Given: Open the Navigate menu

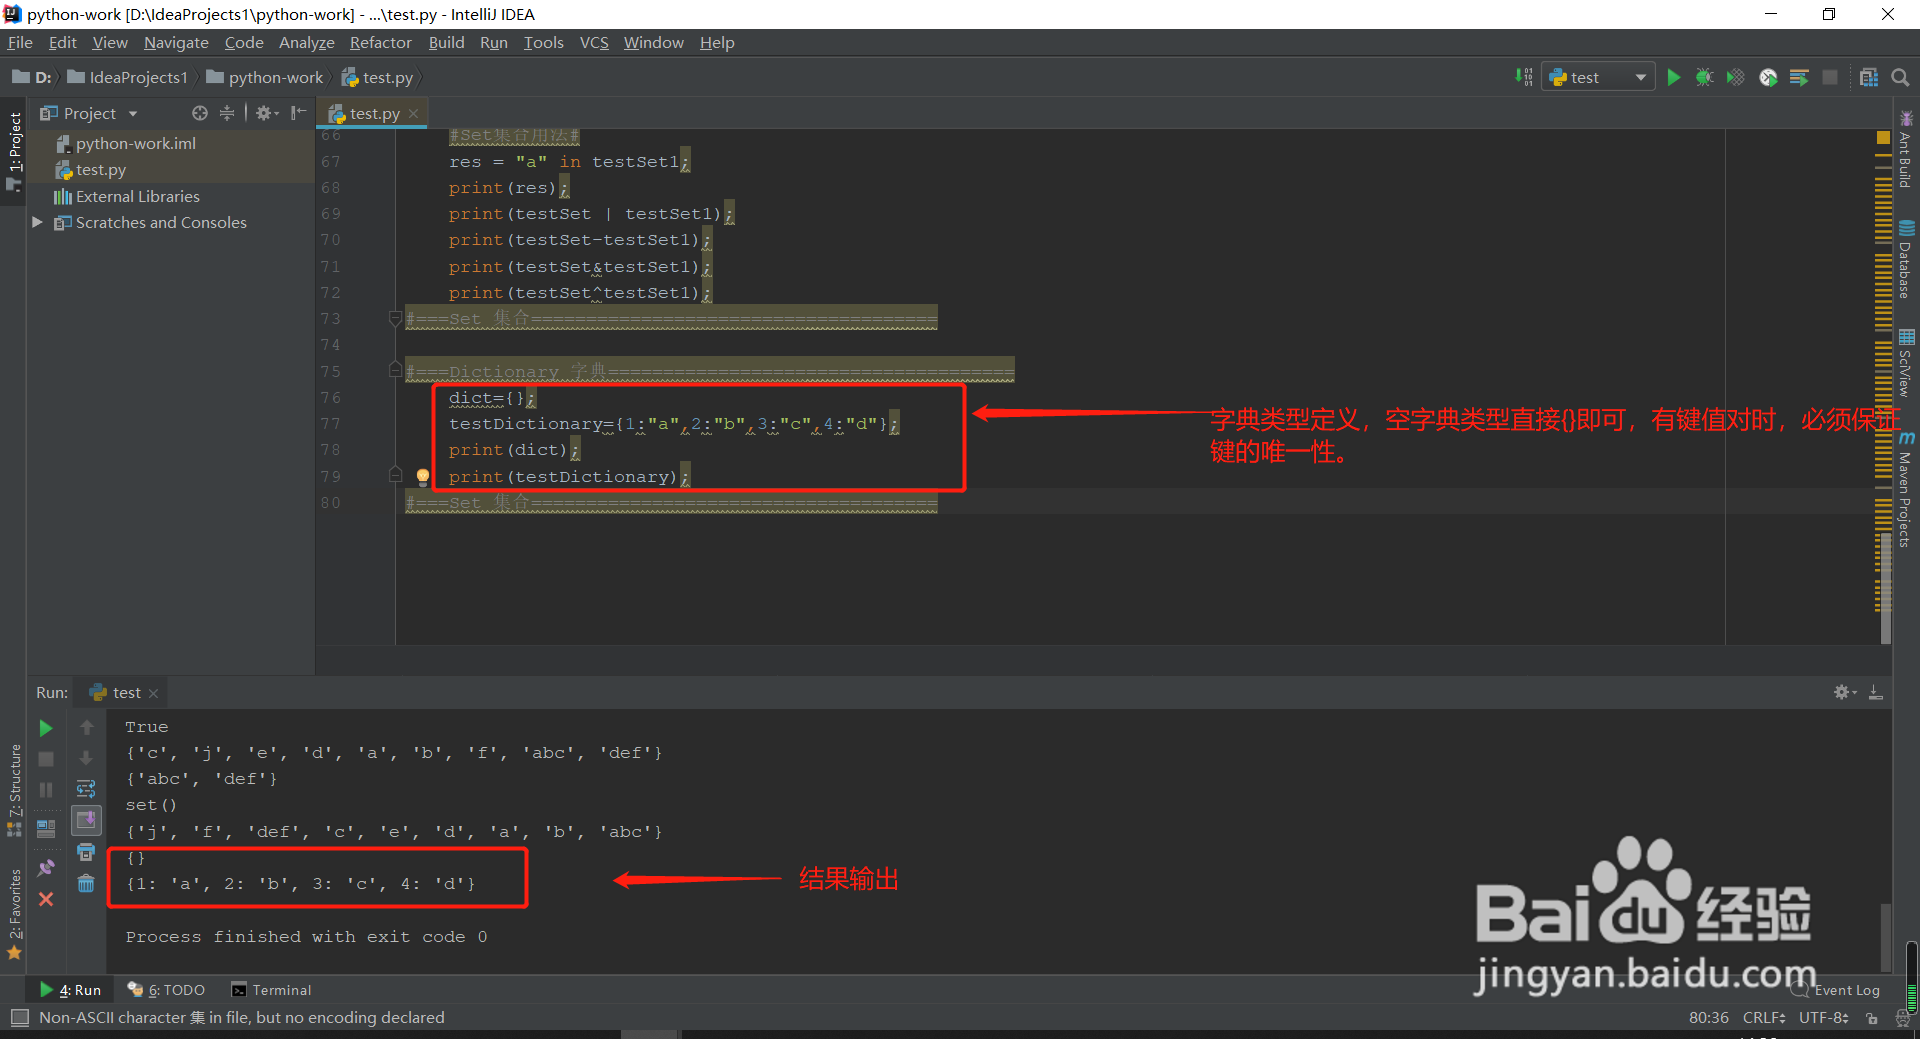Looking at the screenshot, I should pyautogui.click(x=176, y=42).
